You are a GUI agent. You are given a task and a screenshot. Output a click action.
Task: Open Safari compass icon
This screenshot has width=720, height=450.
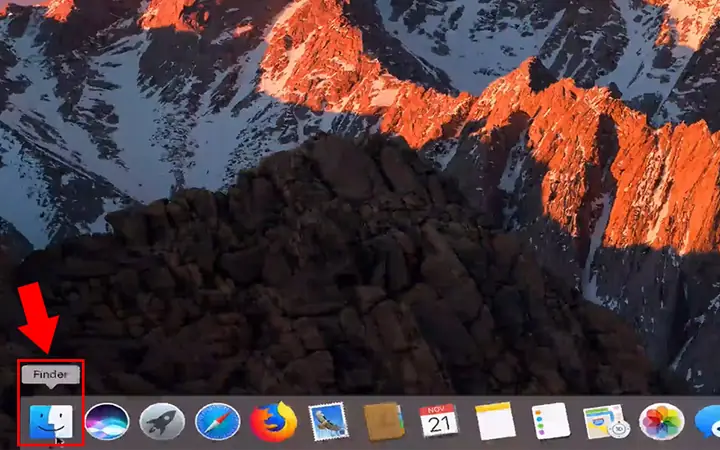pyautogui.click(x=218, y=422)
